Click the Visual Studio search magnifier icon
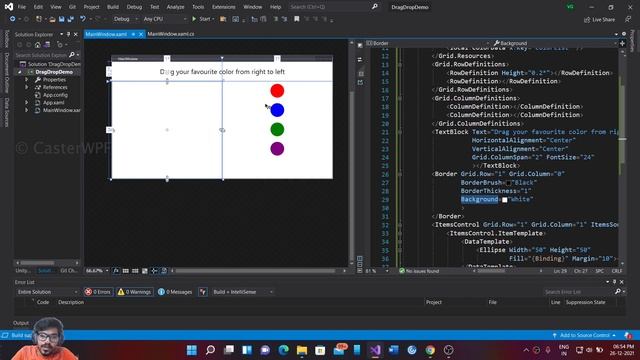Screen dimensions: 640x360 point(374,7)
